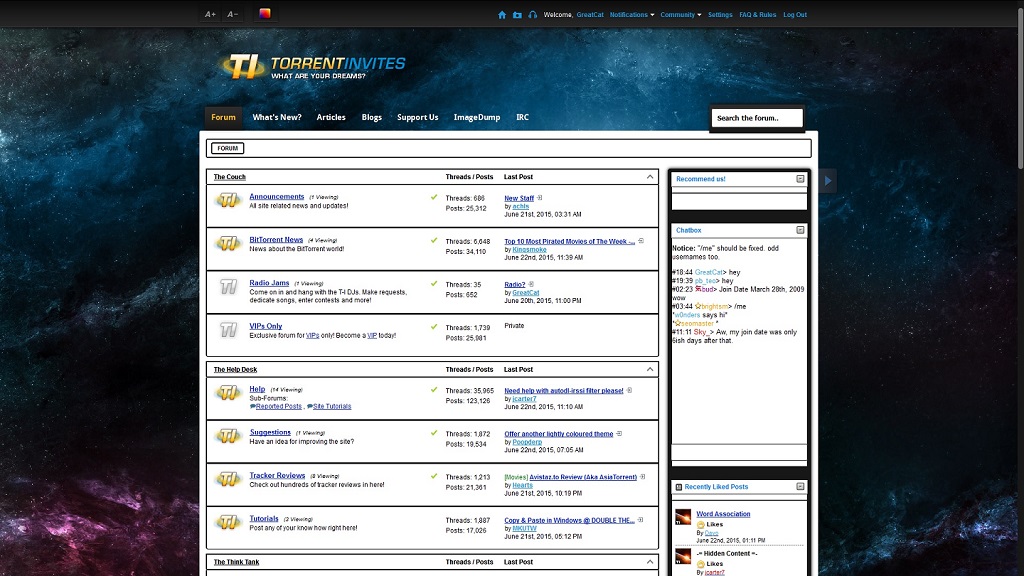This screenshot has height=576, width=1024.
Task: Go to last post icon beside Top 10 Most Pirated
Action: (x=641, y=241)
